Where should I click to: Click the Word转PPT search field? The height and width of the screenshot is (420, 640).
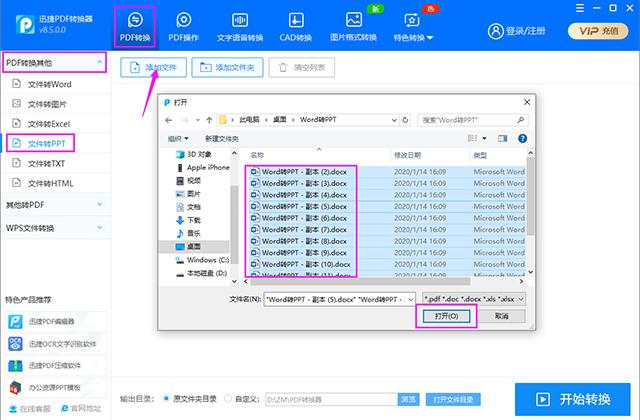coord(473,120)
